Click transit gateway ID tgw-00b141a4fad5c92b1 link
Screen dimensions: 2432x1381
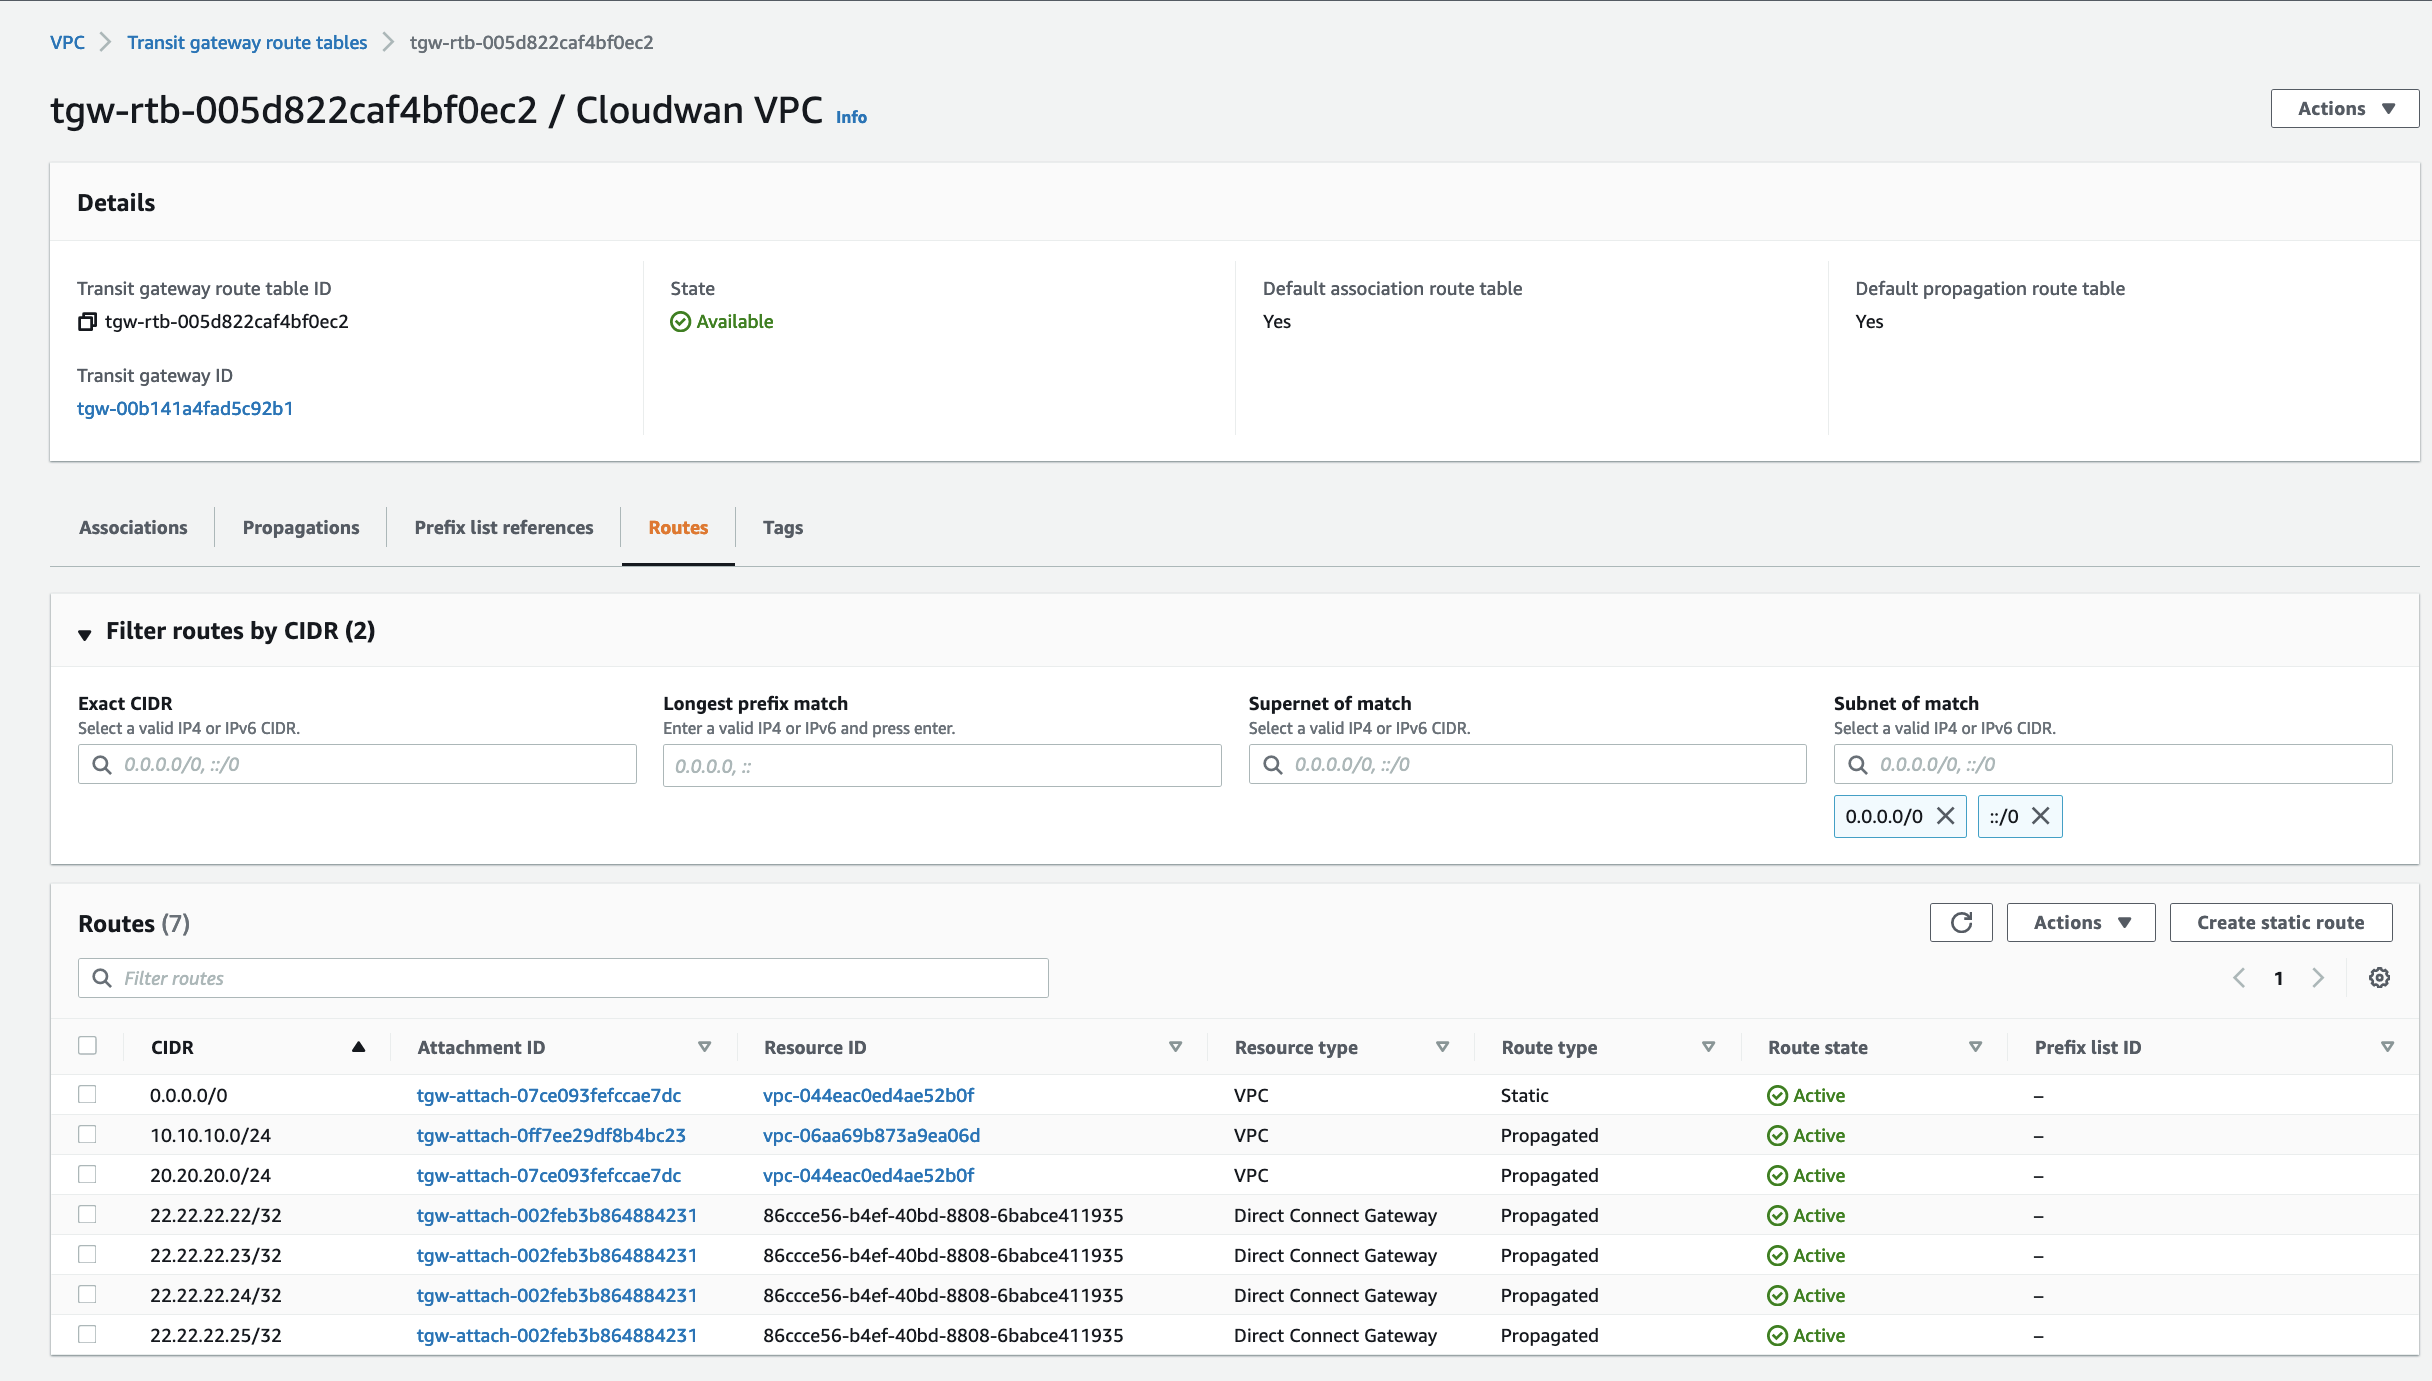[x=185, y=409]
